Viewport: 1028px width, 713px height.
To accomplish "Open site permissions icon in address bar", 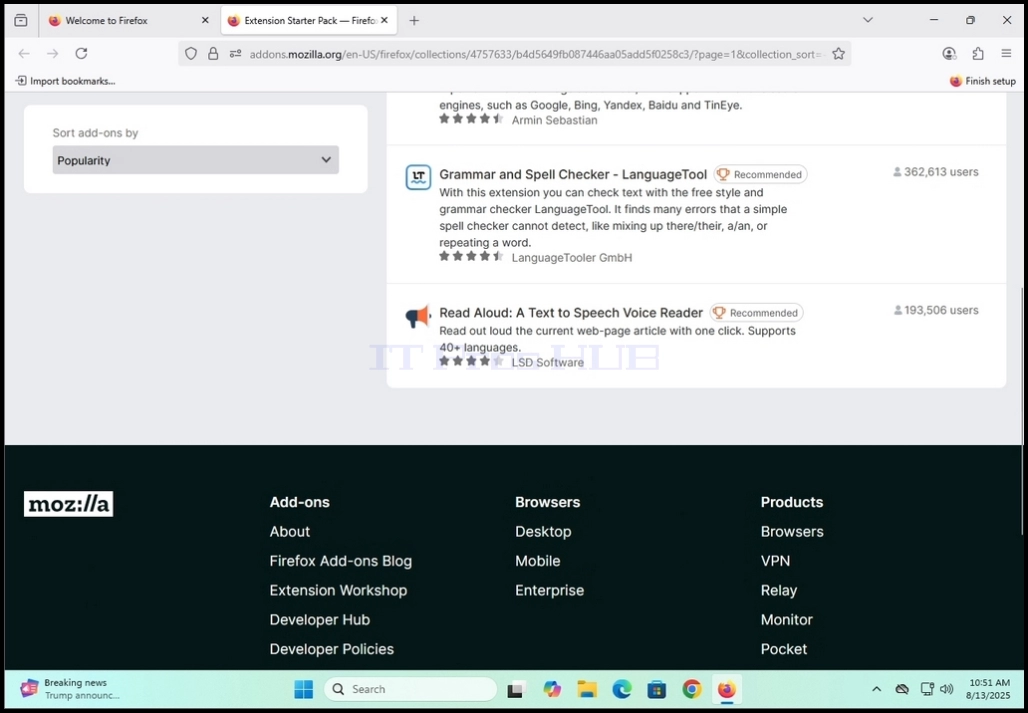I will coord(235,54).
